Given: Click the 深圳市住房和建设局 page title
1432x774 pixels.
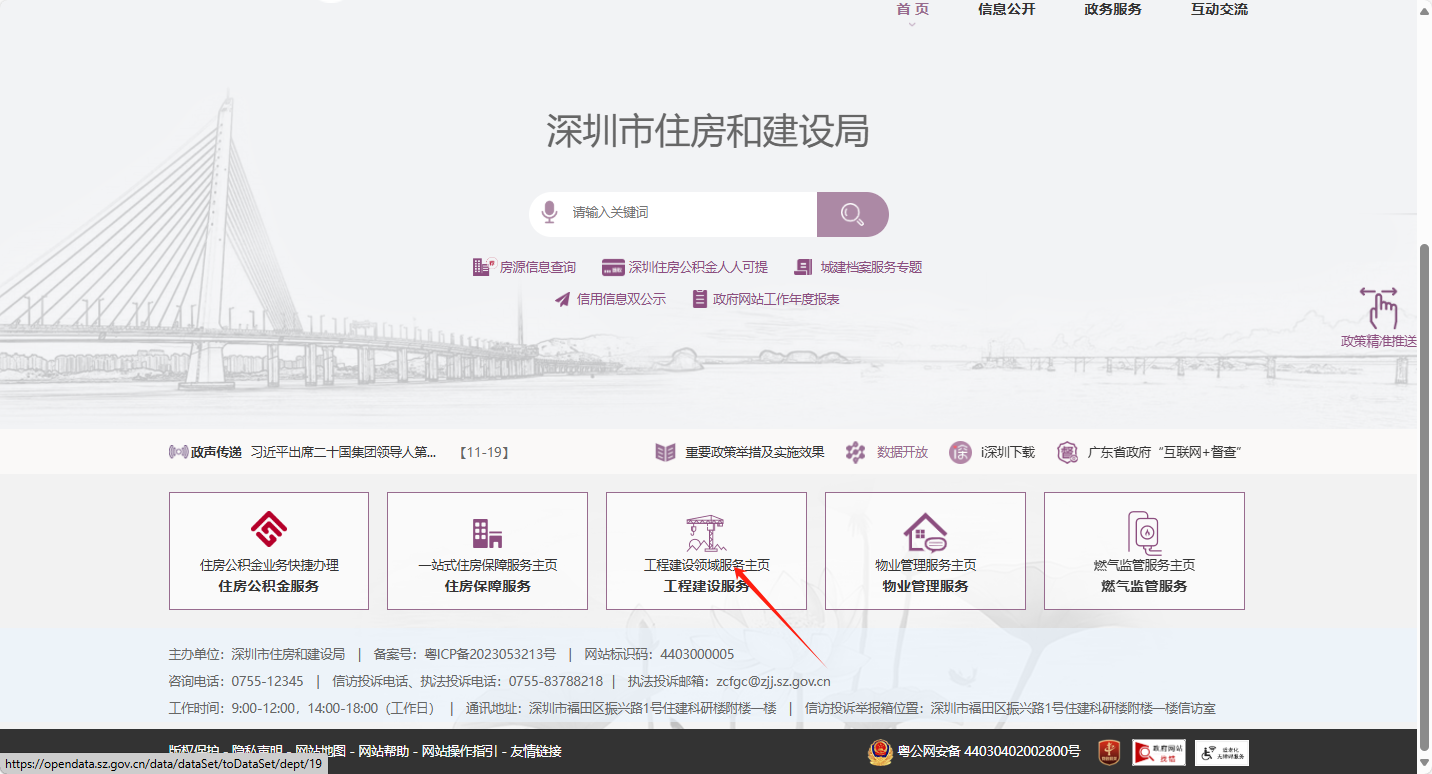Looking at the screenshot, I should click(708, 131).
